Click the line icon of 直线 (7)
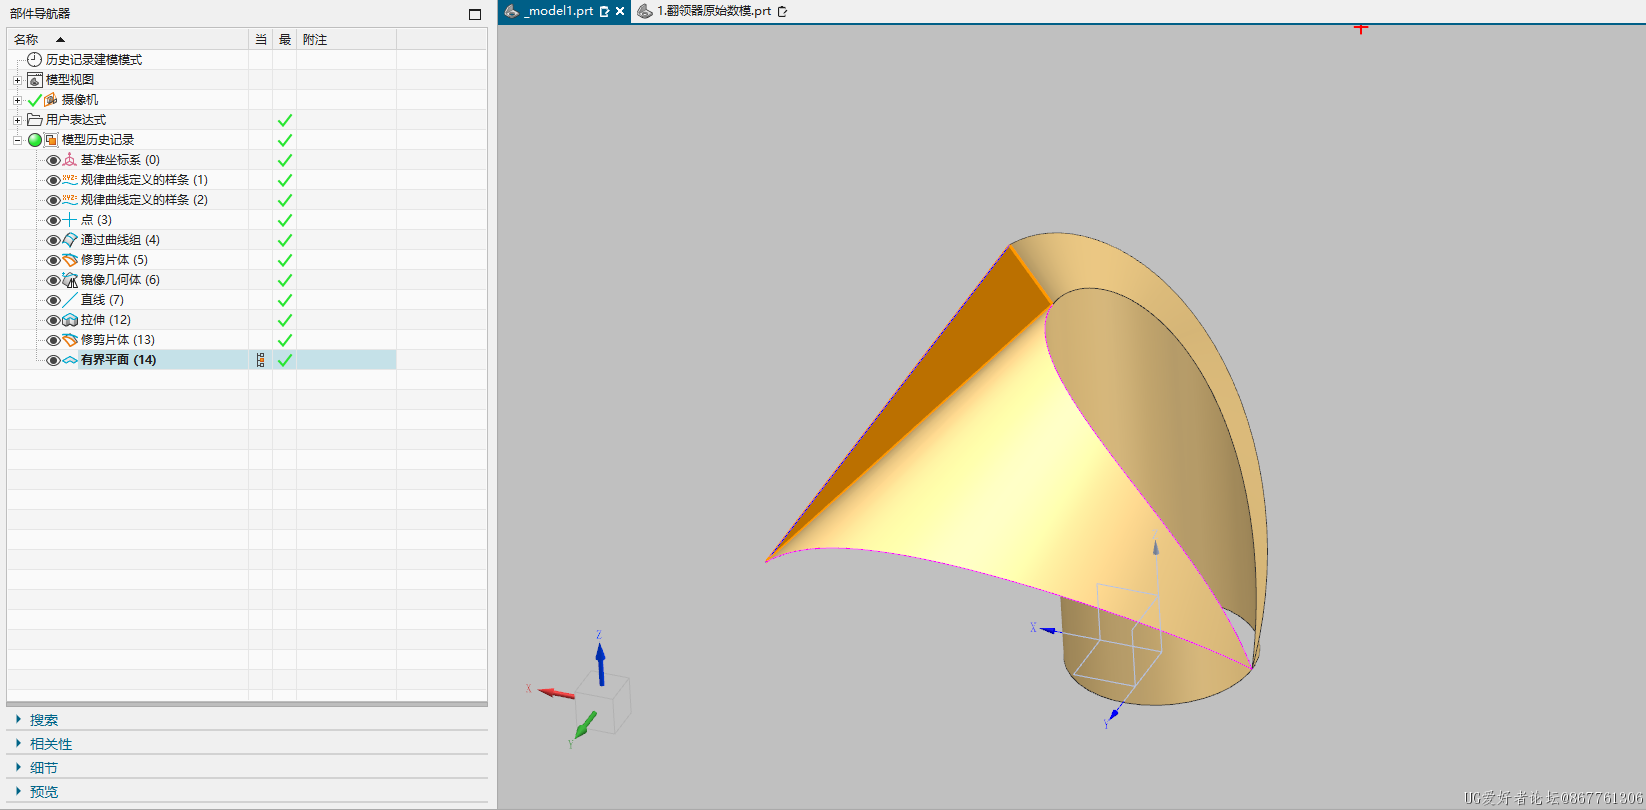 [70, 300]
